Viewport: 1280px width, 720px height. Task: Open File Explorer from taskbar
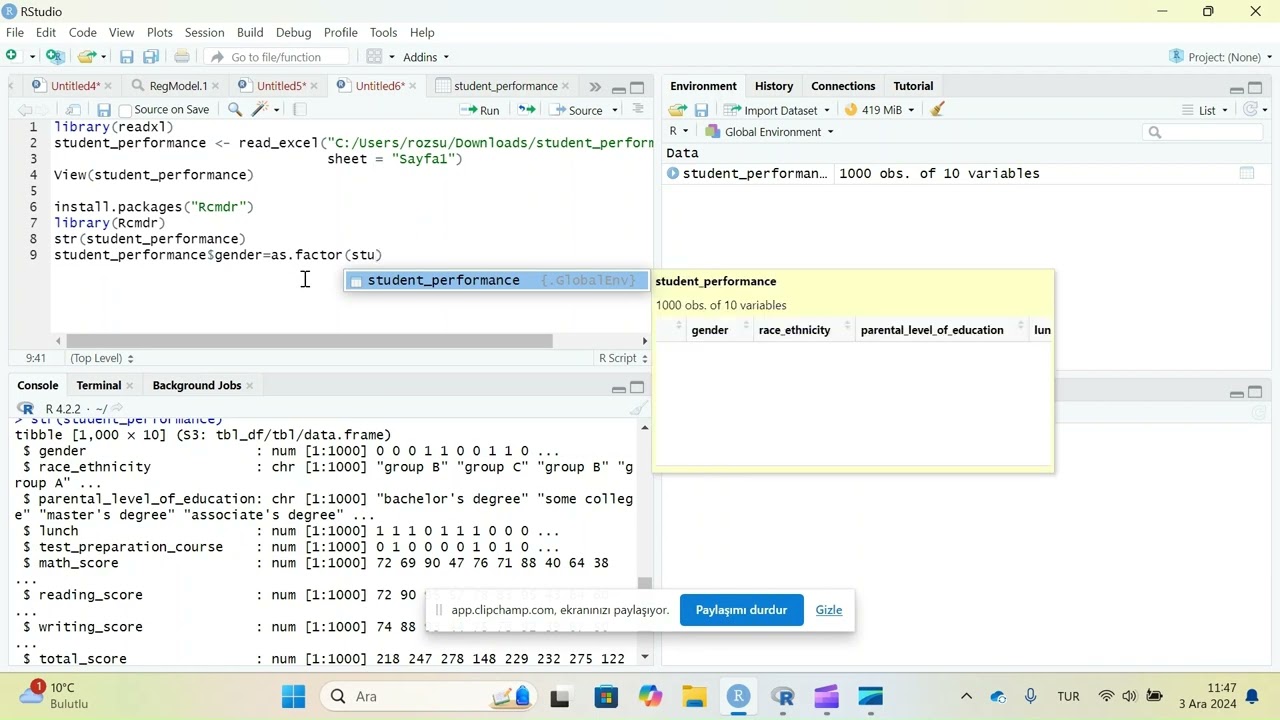pos(694,697)
